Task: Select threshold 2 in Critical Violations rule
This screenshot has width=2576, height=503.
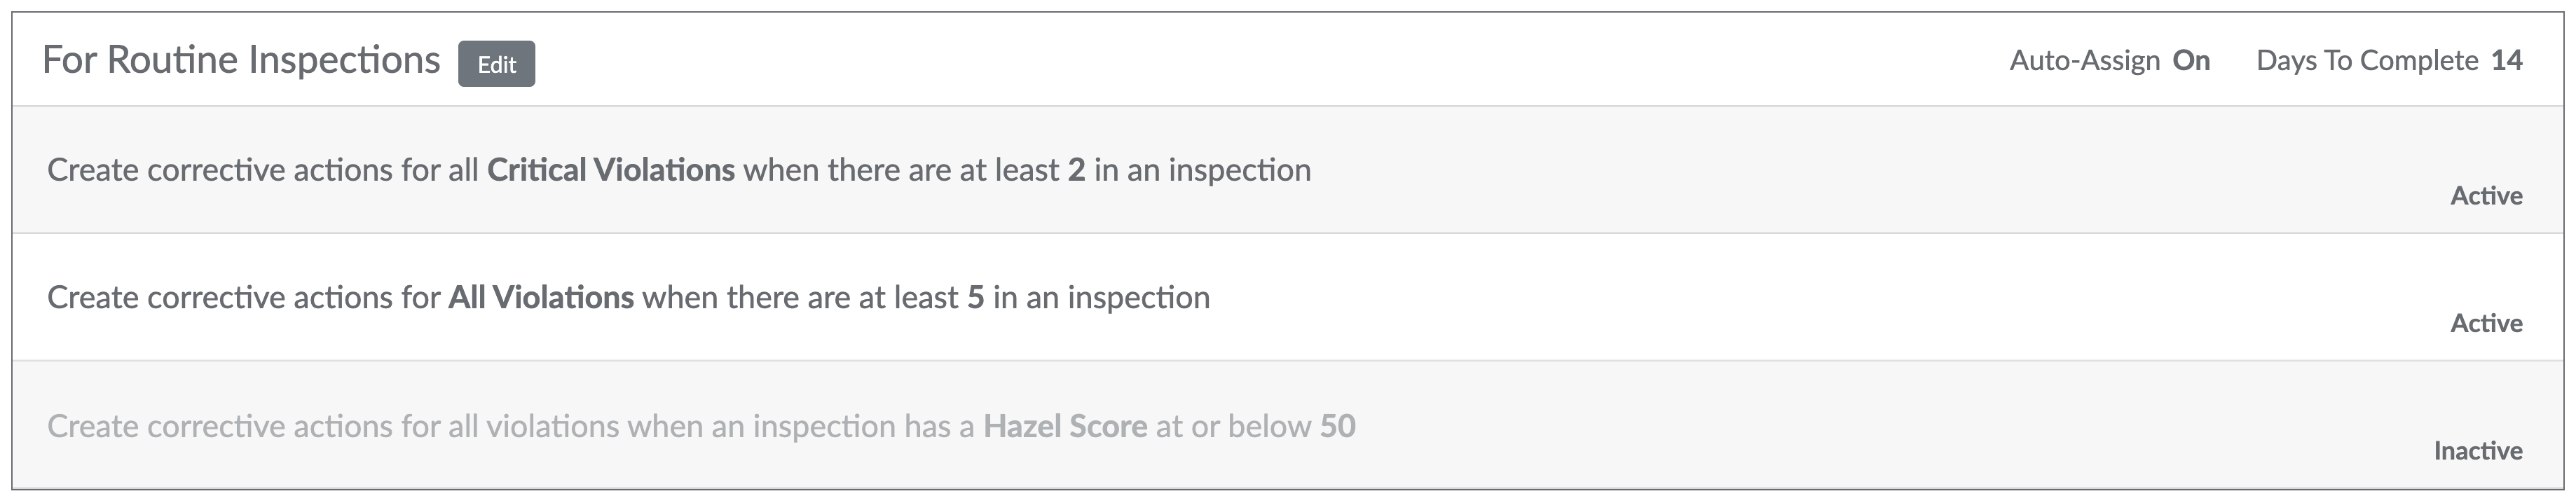Action: click(x=1076, y=170)
